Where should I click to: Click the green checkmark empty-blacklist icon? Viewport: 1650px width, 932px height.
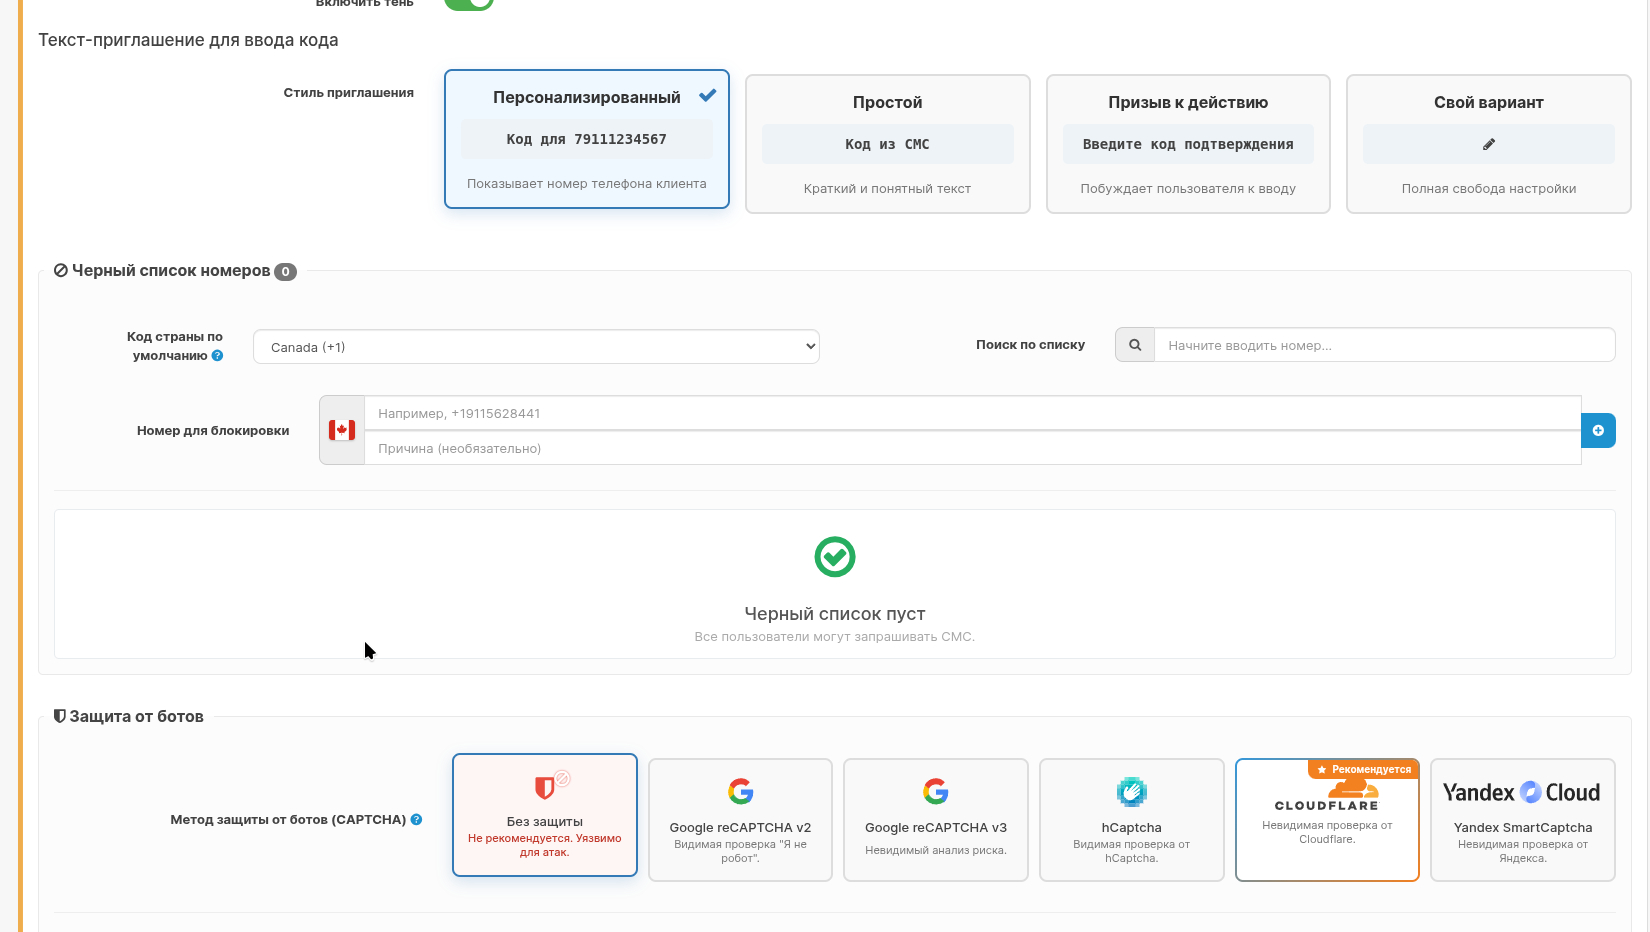pos(834,557)
